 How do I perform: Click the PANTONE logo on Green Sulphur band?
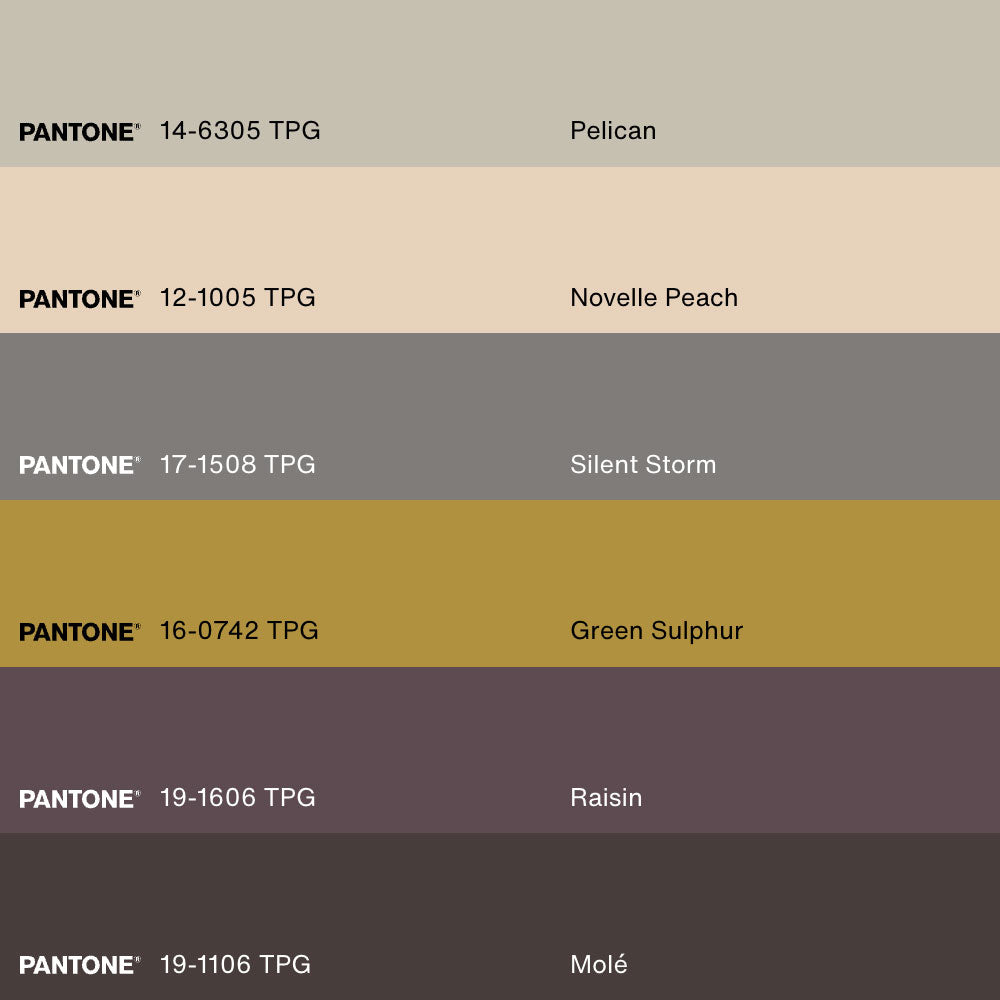click(x=79, y=632)
